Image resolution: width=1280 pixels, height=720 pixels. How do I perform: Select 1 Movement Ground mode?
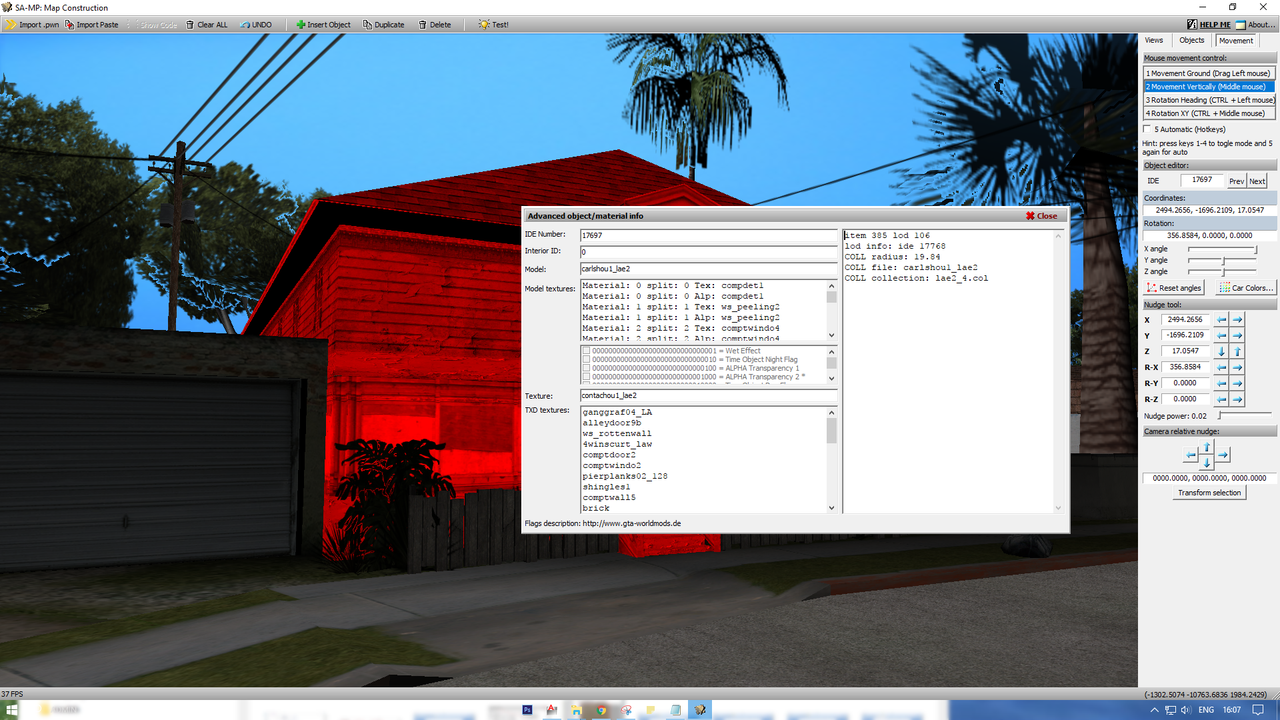(1209, 73)
